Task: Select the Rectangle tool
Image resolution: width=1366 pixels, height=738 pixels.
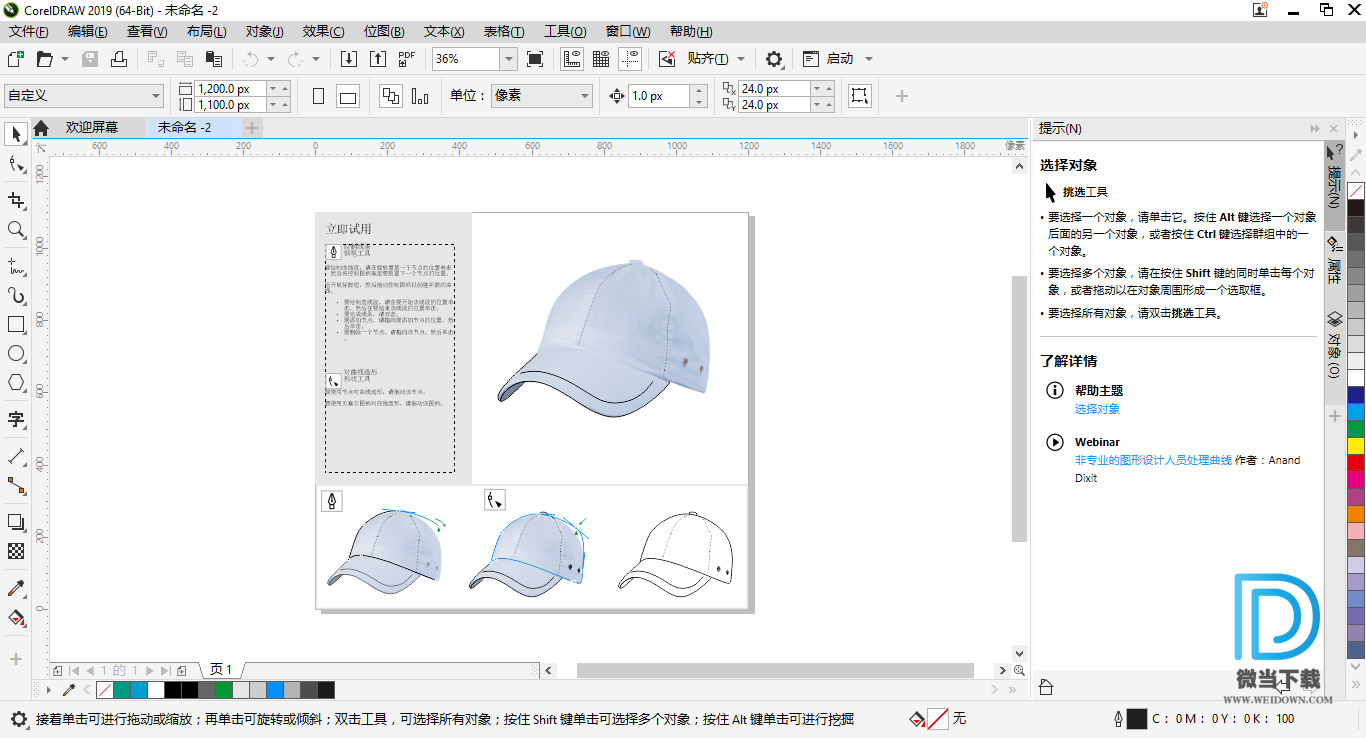Action: pyautogui.click(x=16, y=325)
